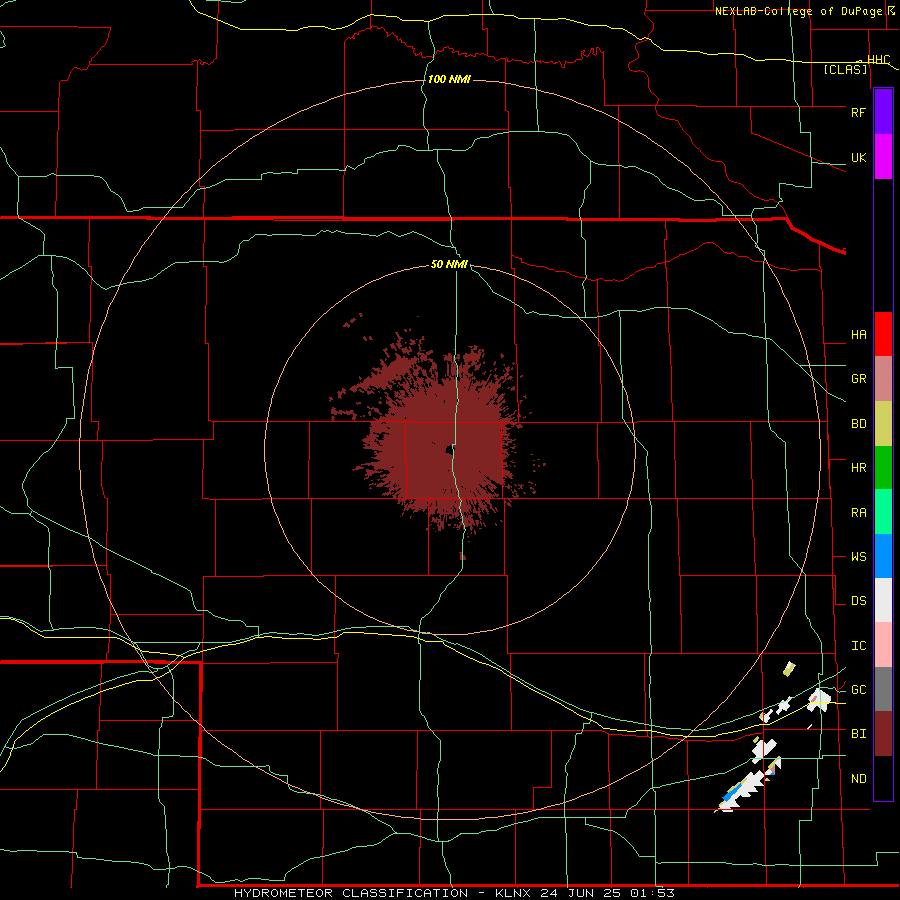The height and width of the screenshot is (900, 900).
Task: Click the radar site center dot
Action: [x=449, y=450]
